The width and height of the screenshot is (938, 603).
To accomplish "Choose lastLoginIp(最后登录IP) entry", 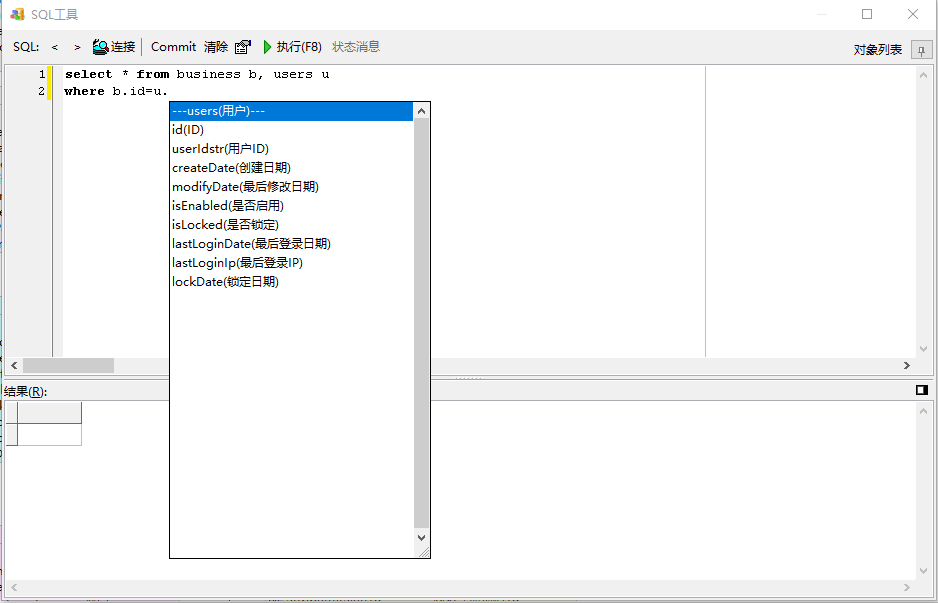I will [x=291, y=263].
